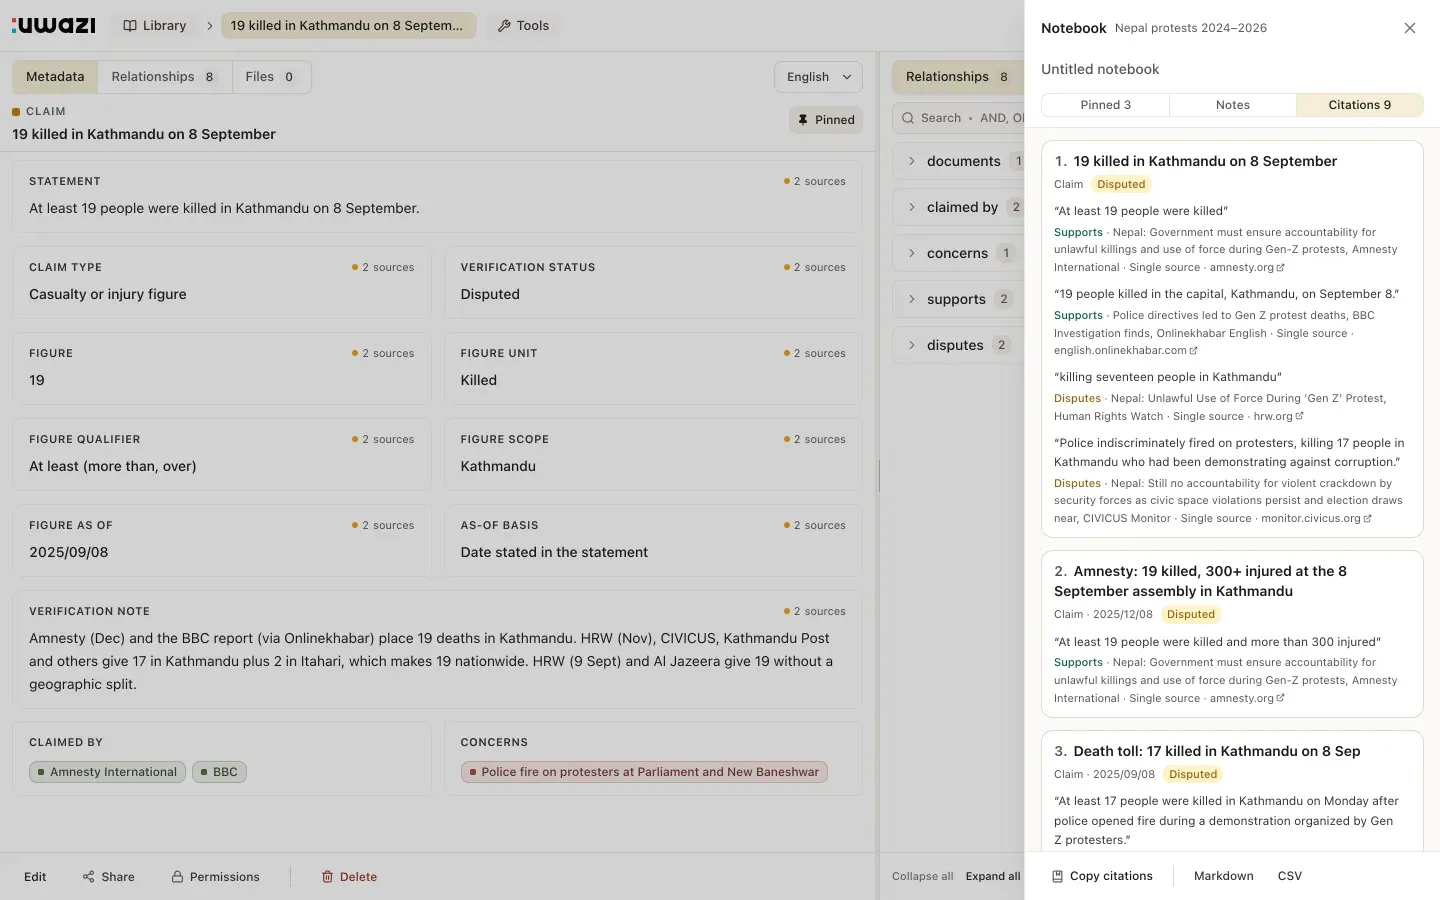Viewport: 1440px width, 900px height.
Task: Open the hrw.org external link
Action: point(1278,417)
